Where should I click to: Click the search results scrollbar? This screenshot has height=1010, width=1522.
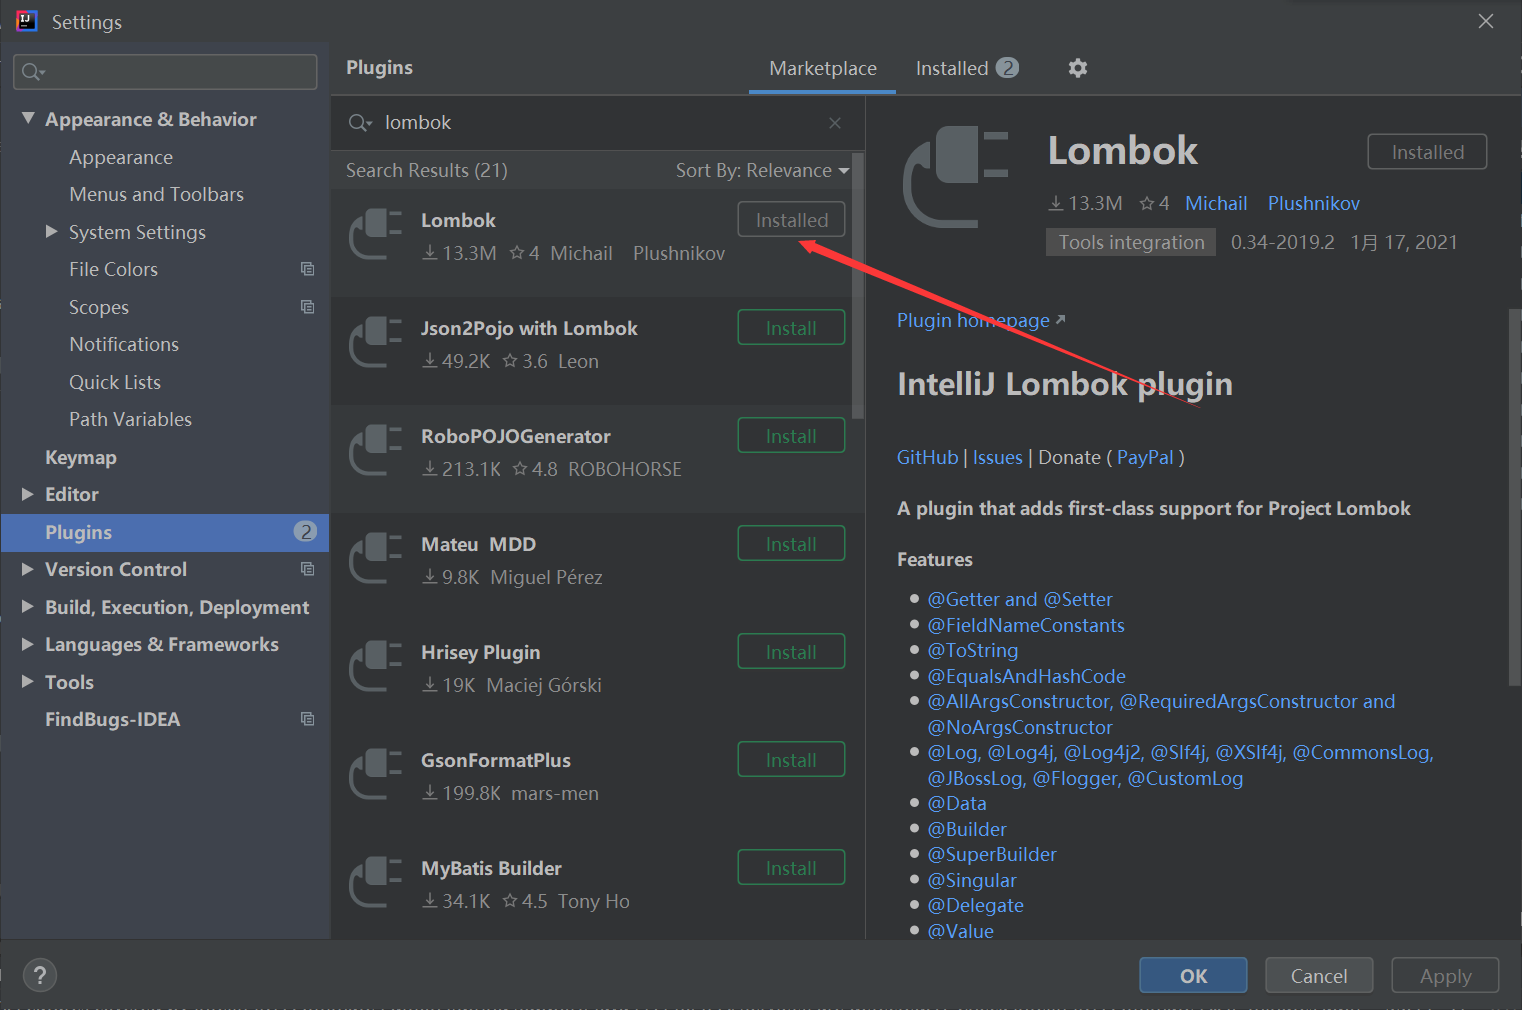tap(858, 280)
